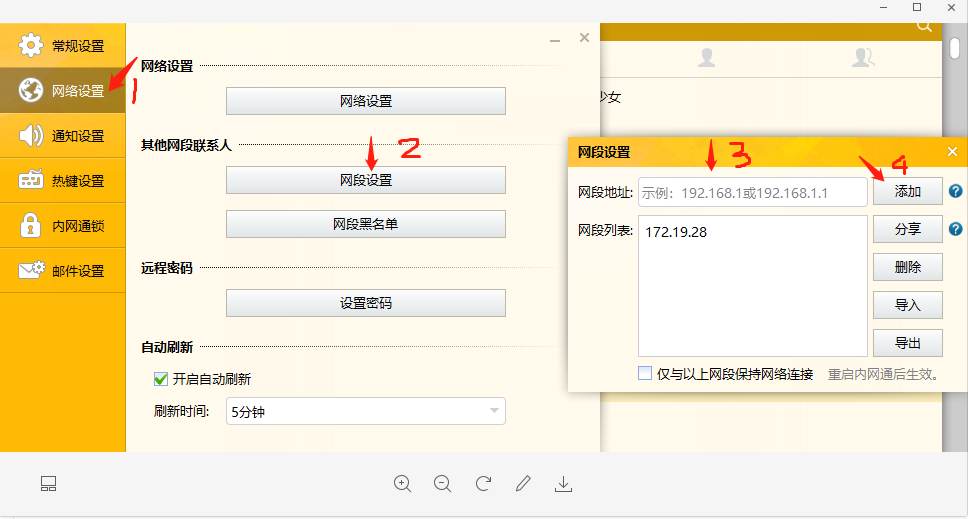Open the single contact icon tab
968x519 pixels.
pyautogui.click(x=706, y=58)
